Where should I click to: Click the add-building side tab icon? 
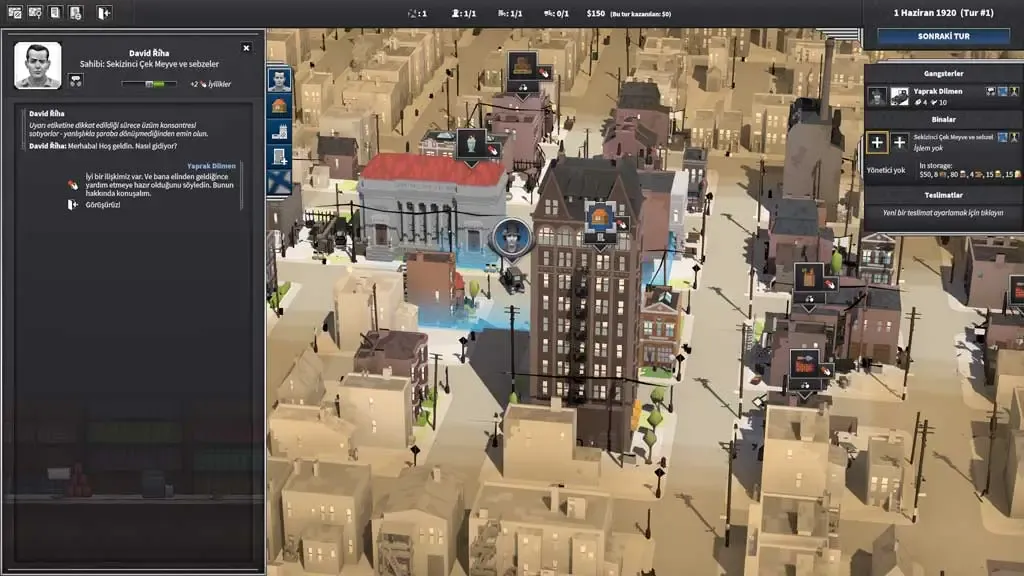click(279, 156)
